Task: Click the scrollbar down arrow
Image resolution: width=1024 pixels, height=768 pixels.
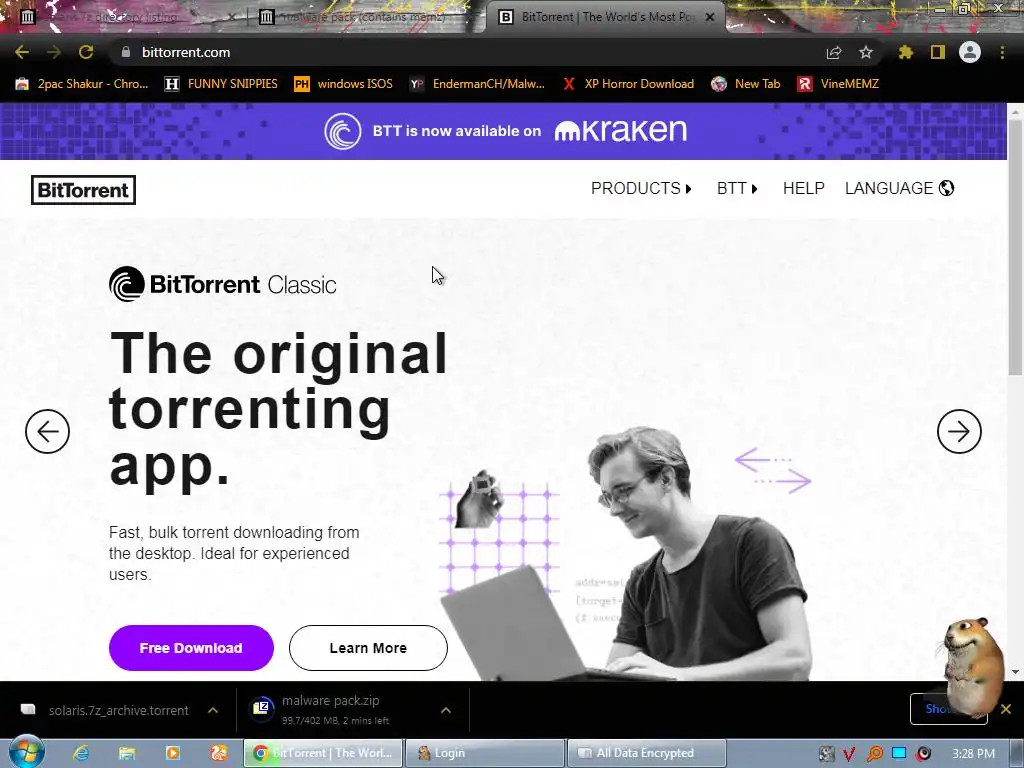Action: pos(1016,672)
